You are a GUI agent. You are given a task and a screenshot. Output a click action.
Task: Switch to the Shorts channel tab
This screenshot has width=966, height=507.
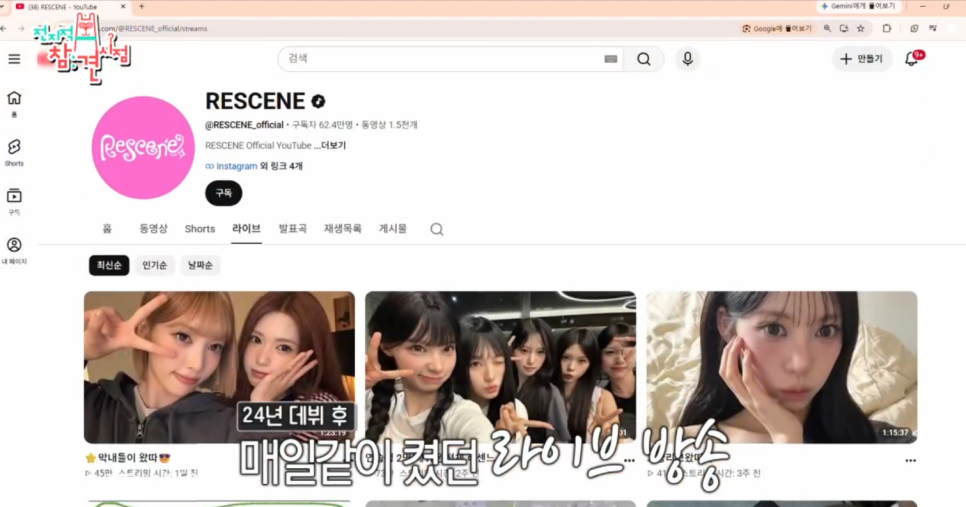(200, 229)
